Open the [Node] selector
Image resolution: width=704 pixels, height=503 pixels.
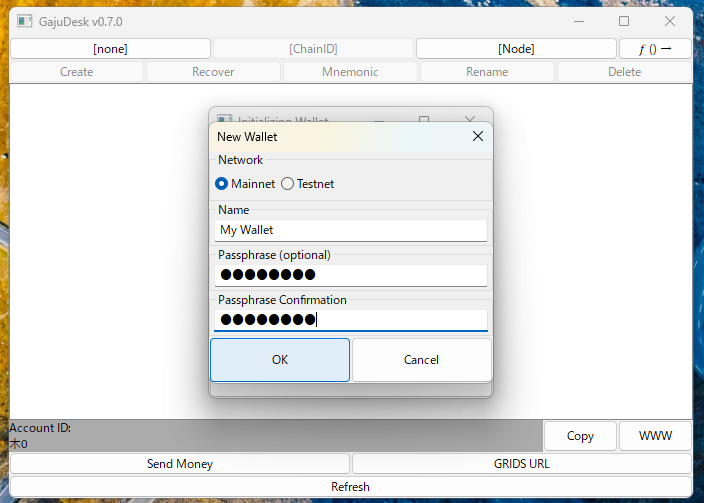click(516, 48)
